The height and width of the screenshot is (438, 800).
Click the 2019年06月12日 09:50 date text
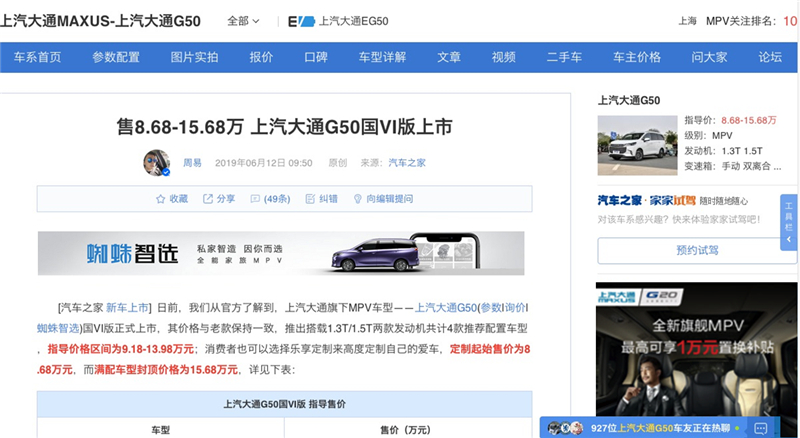click(x=263, y=163)
